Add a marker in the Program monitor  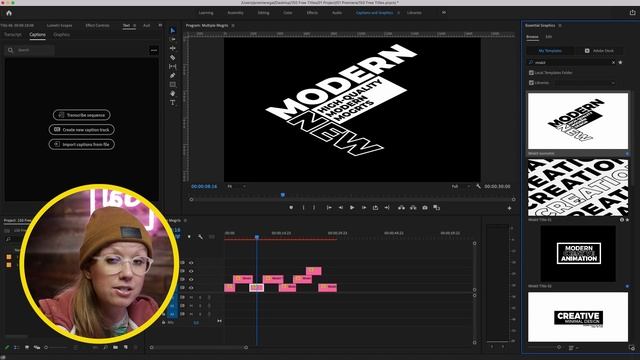point(291,208)
